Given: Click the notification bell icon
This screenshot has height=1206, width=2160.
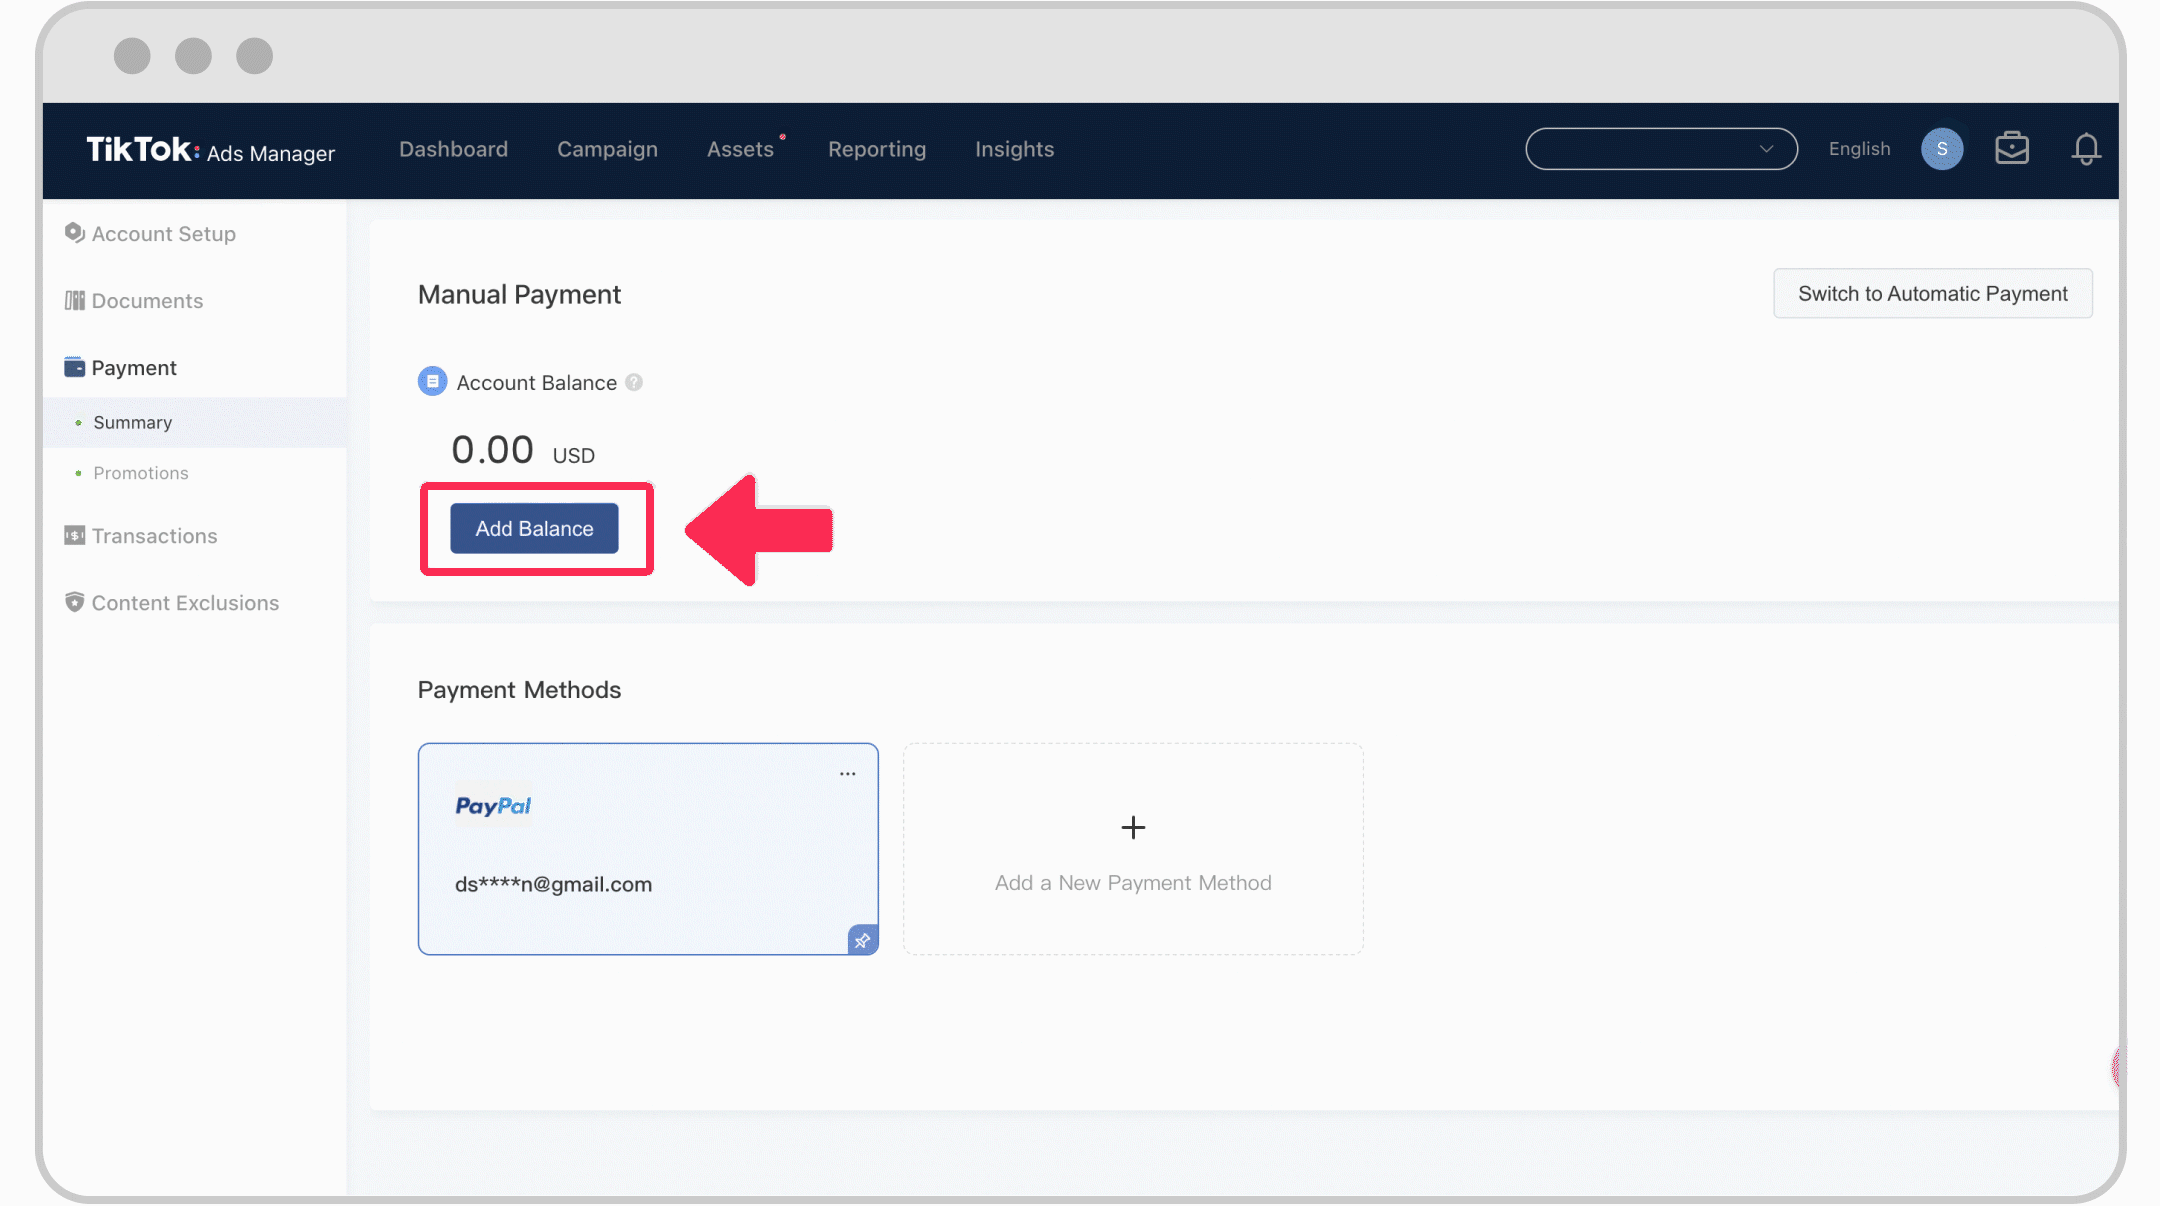Looking at the screenshot, I should [x=2086, y=148].
